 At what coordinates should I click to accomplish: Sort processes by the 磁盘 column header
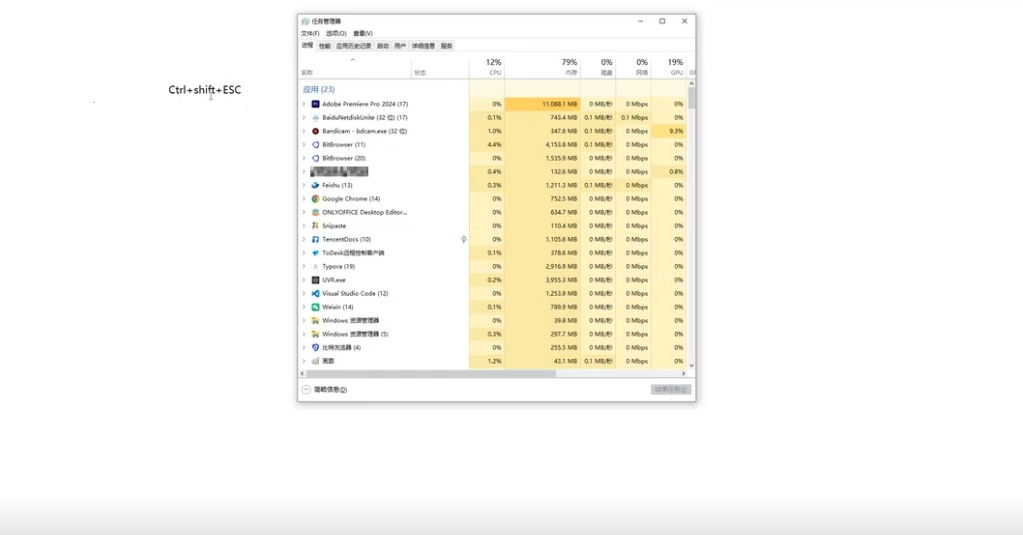tap(598, 67)
